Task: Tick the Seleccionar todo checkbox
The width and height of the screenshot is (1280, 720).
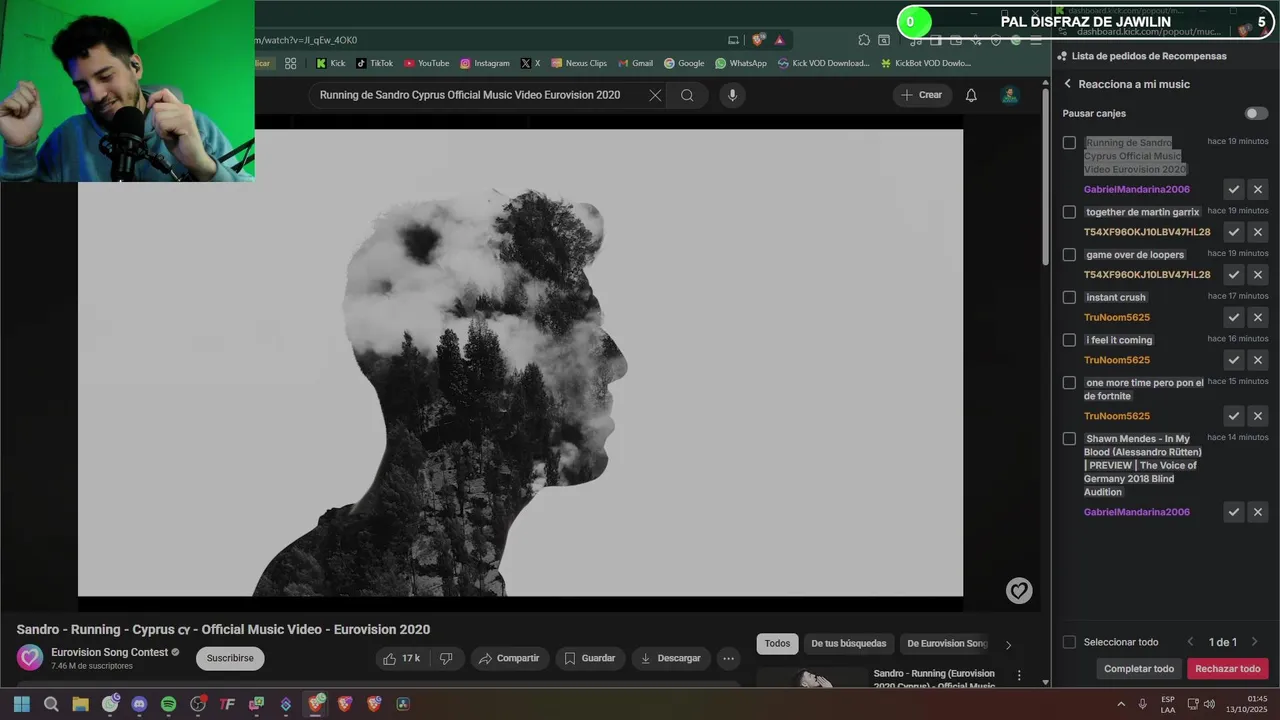Action: (x=1069, y=642)
